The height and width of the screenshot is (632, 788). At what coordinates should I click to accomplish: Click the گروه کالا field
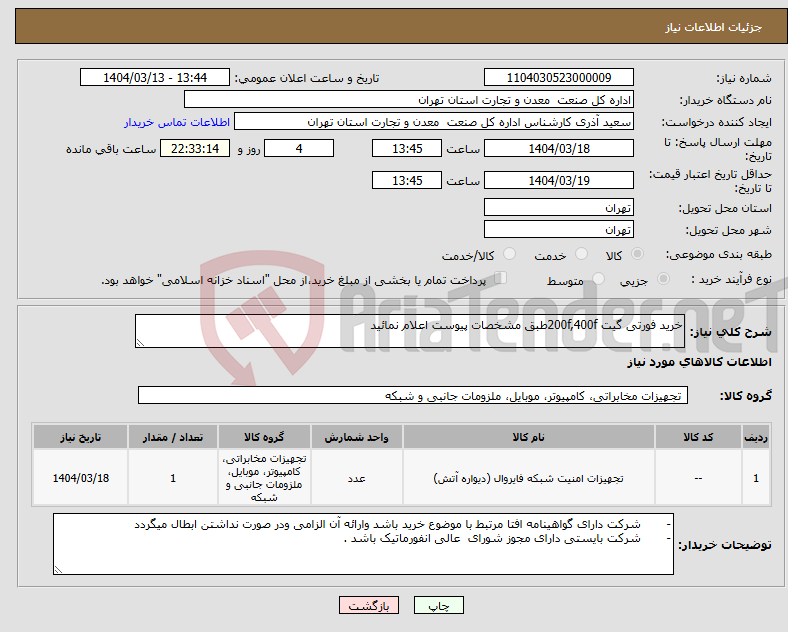(413, 395)
